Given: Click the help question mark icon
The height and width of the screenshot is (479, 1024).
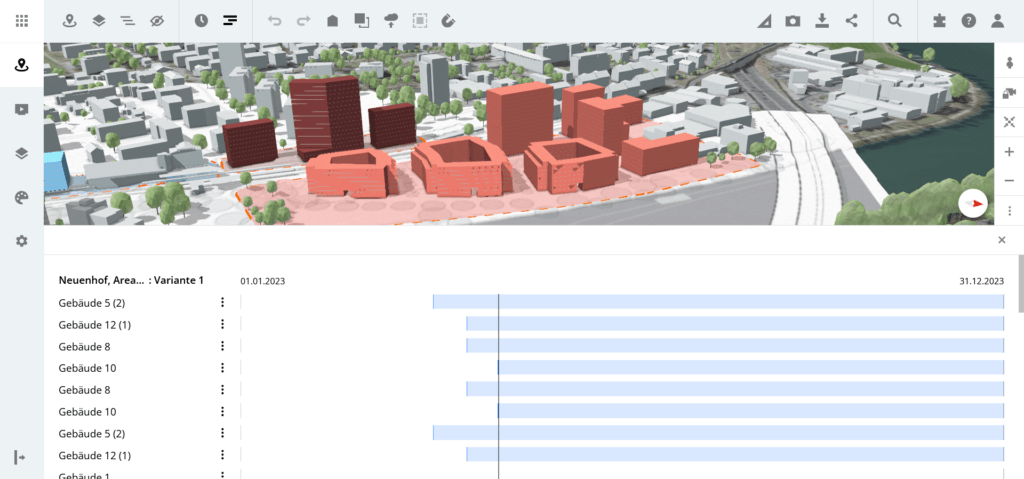Looking at the screenshot, I should (x=968, y=20).
